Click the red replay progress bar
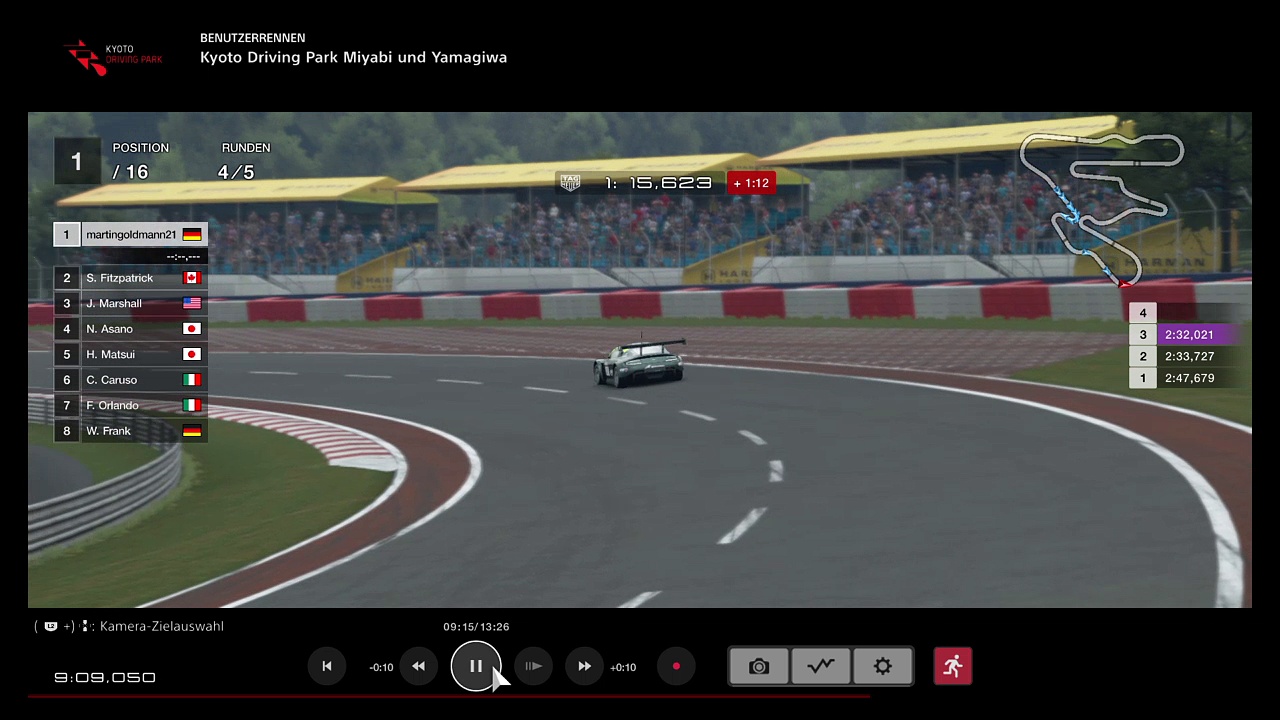Viewport: 1280px width, 720px height. point(448,696)
